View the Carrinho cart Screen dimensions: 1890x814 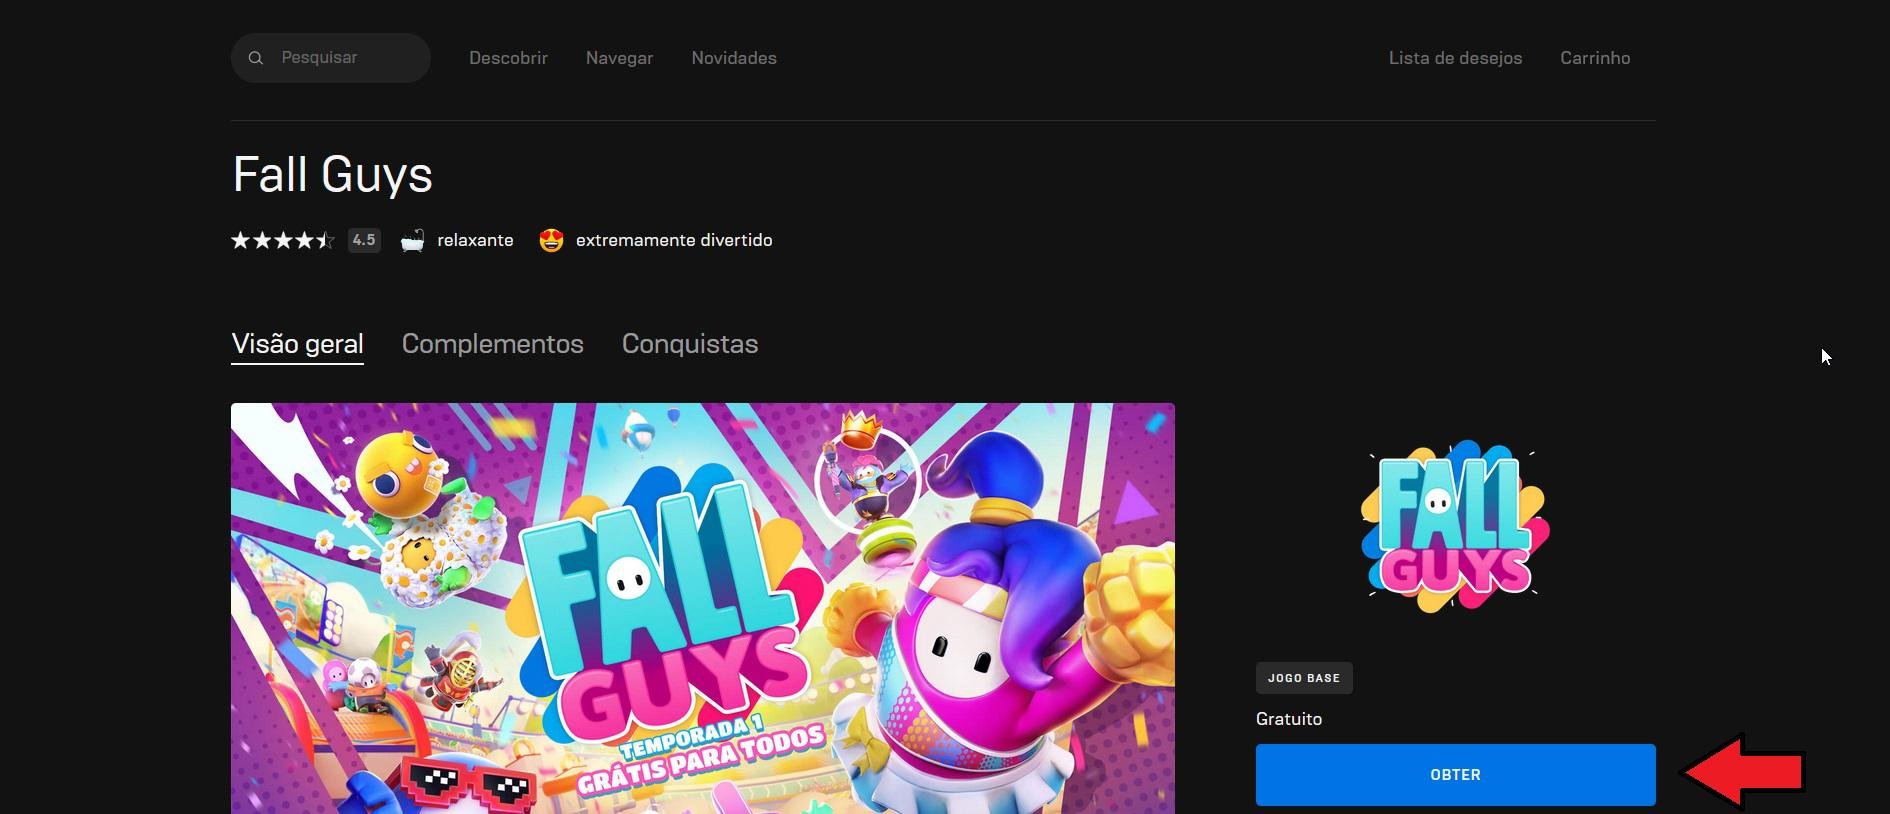pos(1595,58)
